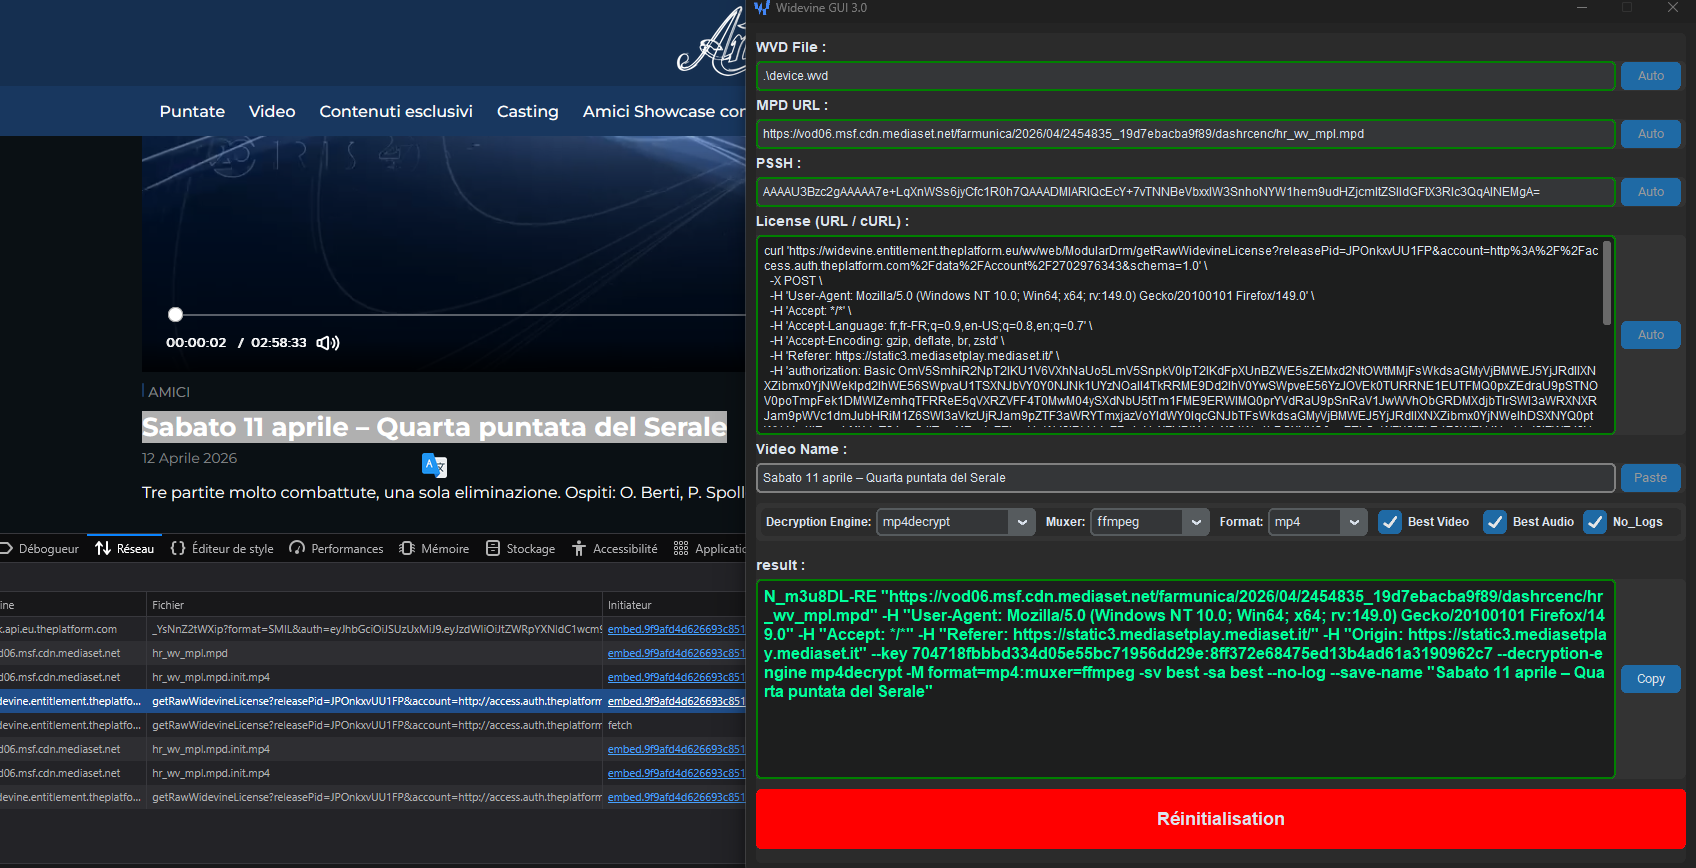Open embed link in the api.eu.theplatform.com row
This screenshot has height=868, width=1696.
676,629
